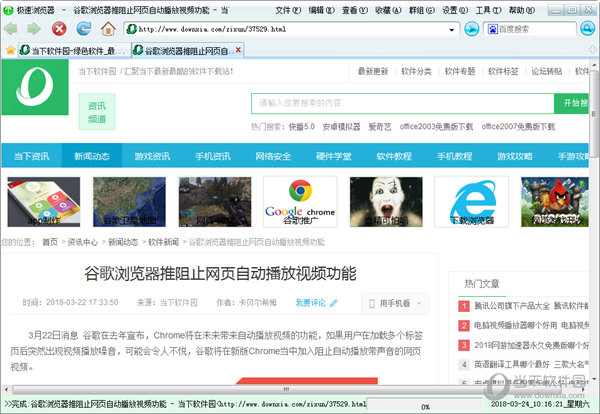Open the address bar URL history dropdown
Screen dimensions: 600x414
452,29
